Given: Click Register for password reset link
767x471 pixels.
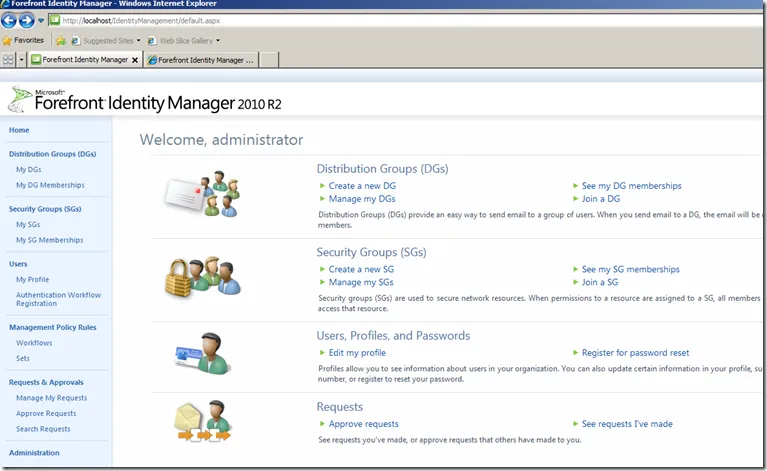Looking at the screenshot, I should (x=635, y=353).
